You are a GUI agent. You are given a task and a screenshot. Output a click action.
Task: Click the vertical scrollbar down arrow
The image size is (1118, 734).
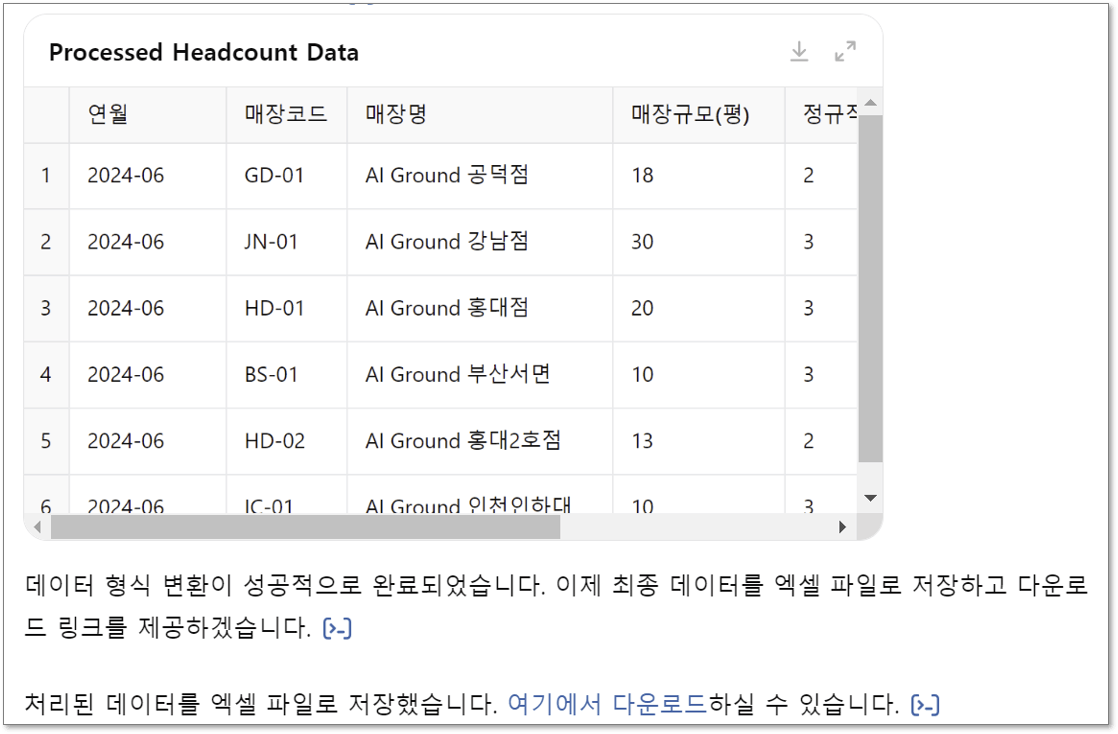tap(870, 498)
